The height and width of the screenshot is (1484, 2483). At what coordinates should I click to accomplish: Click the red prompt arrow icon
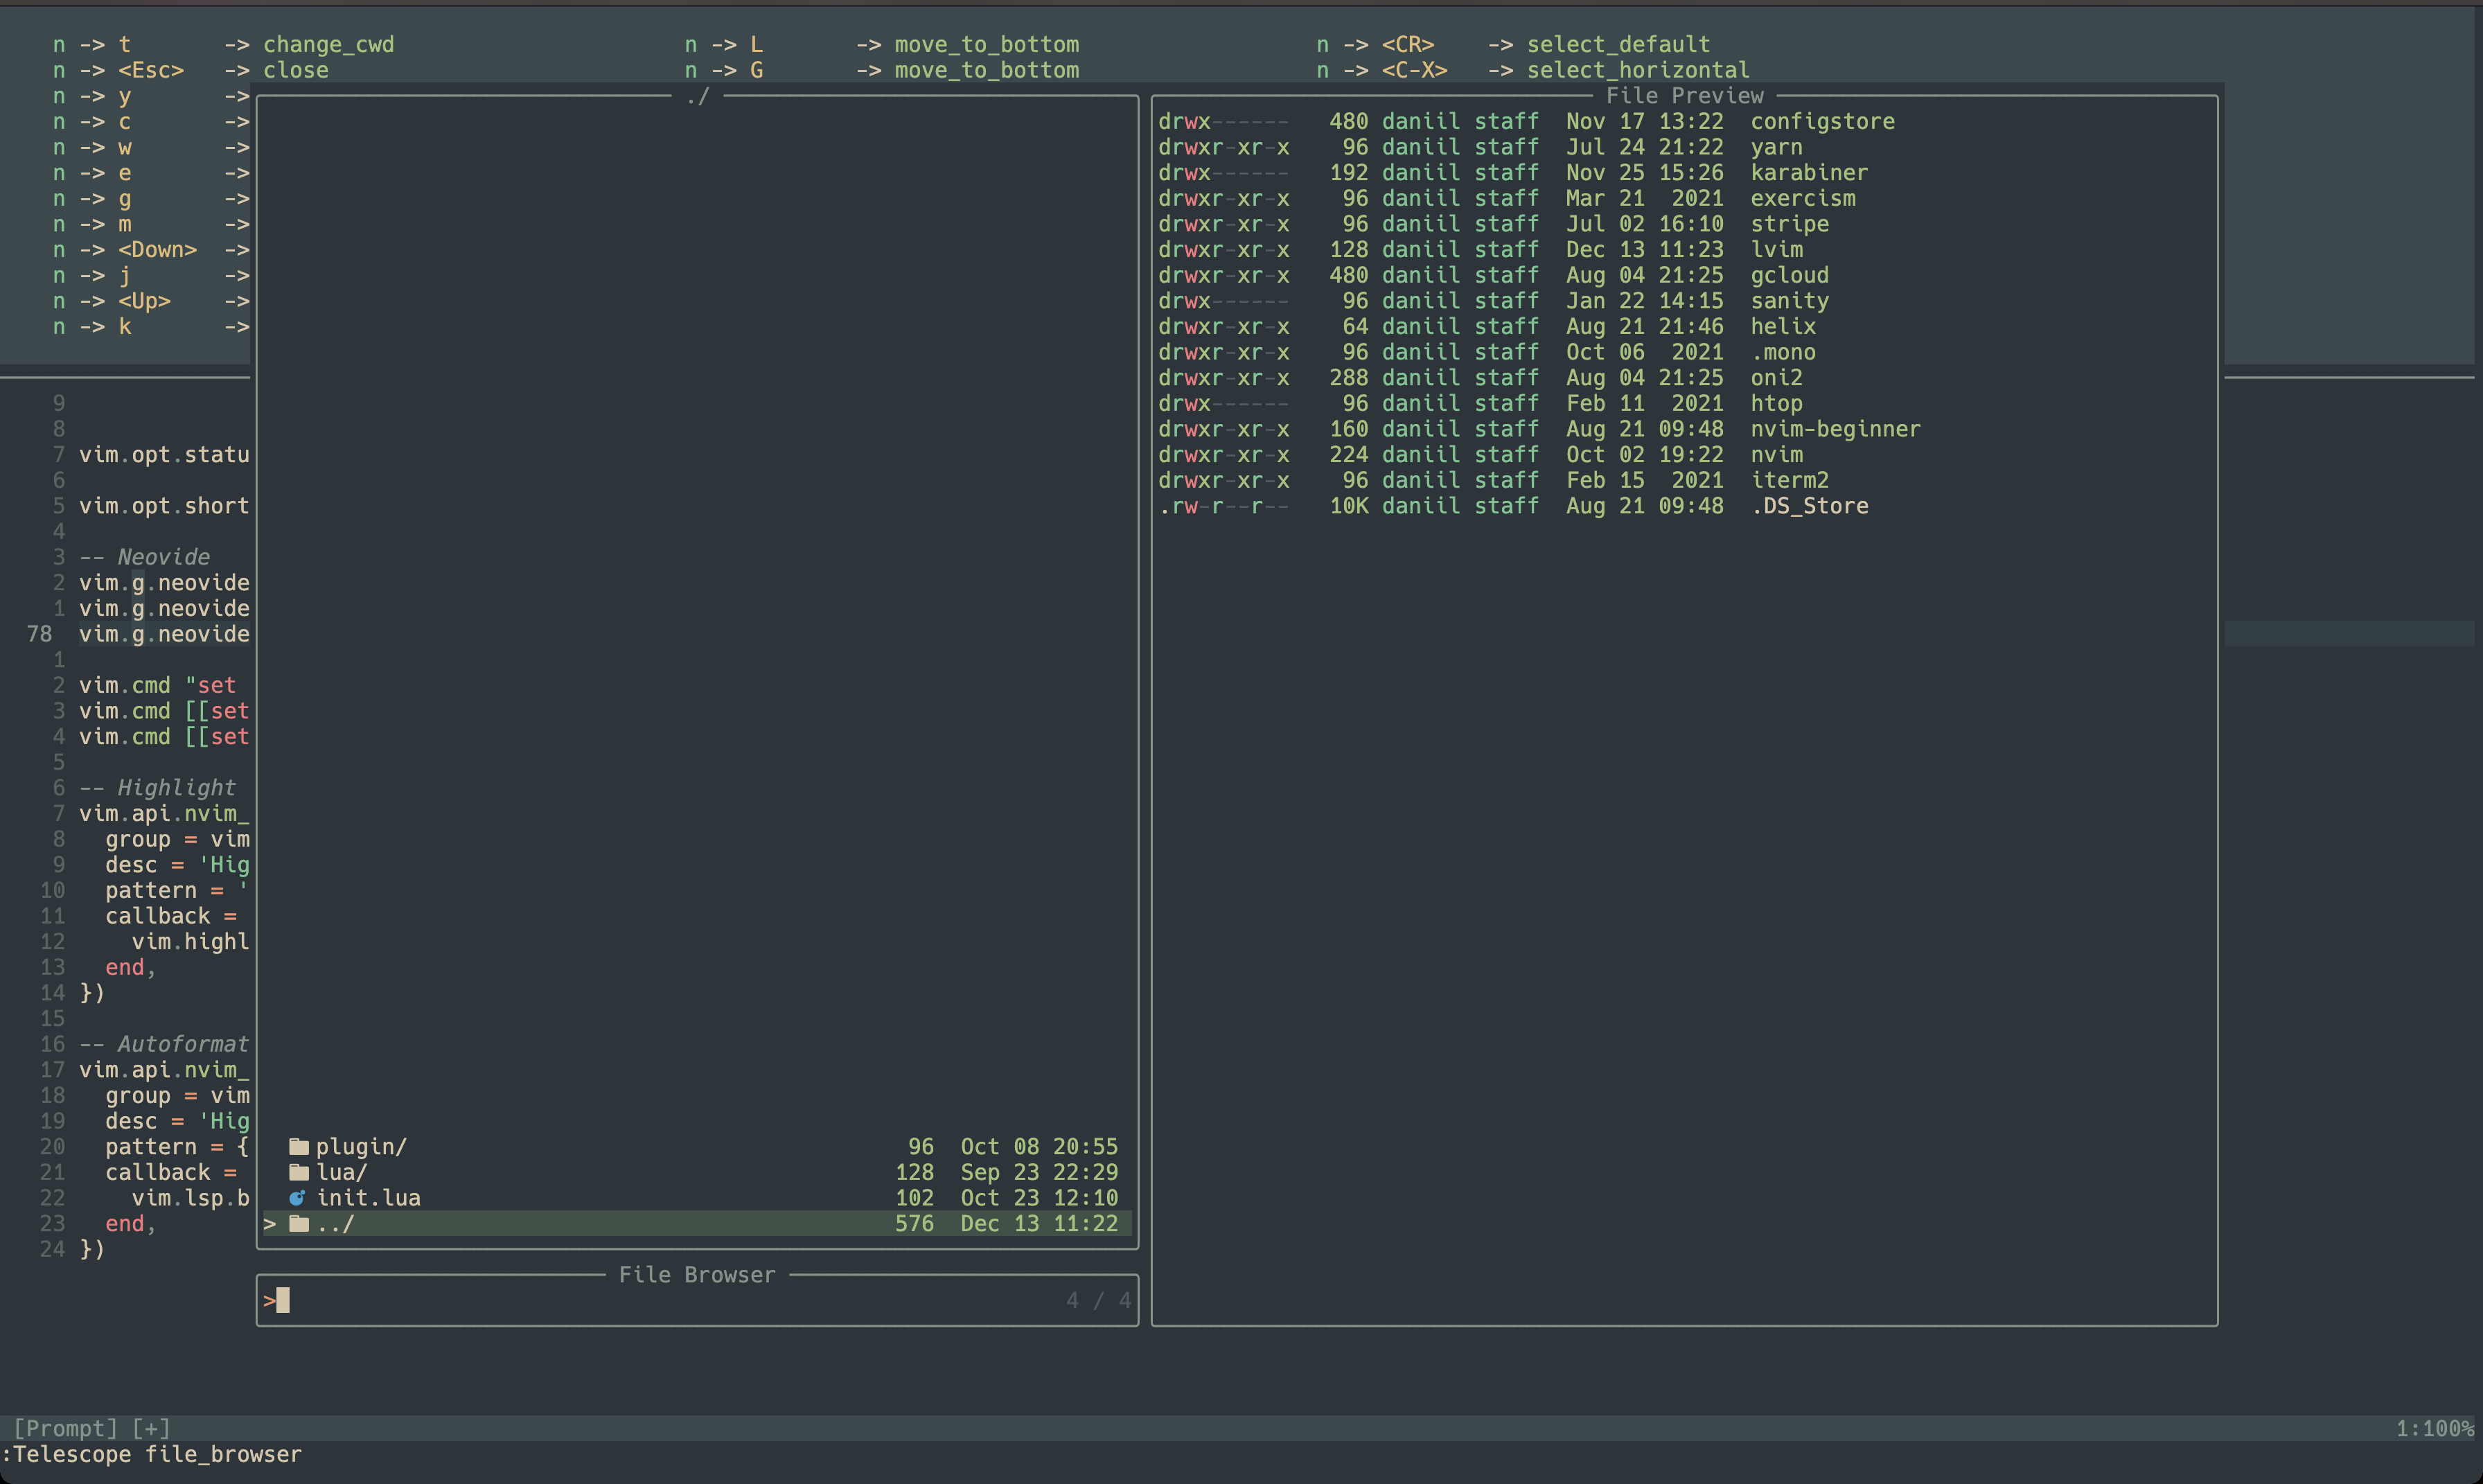click(x=268, y=1301)
